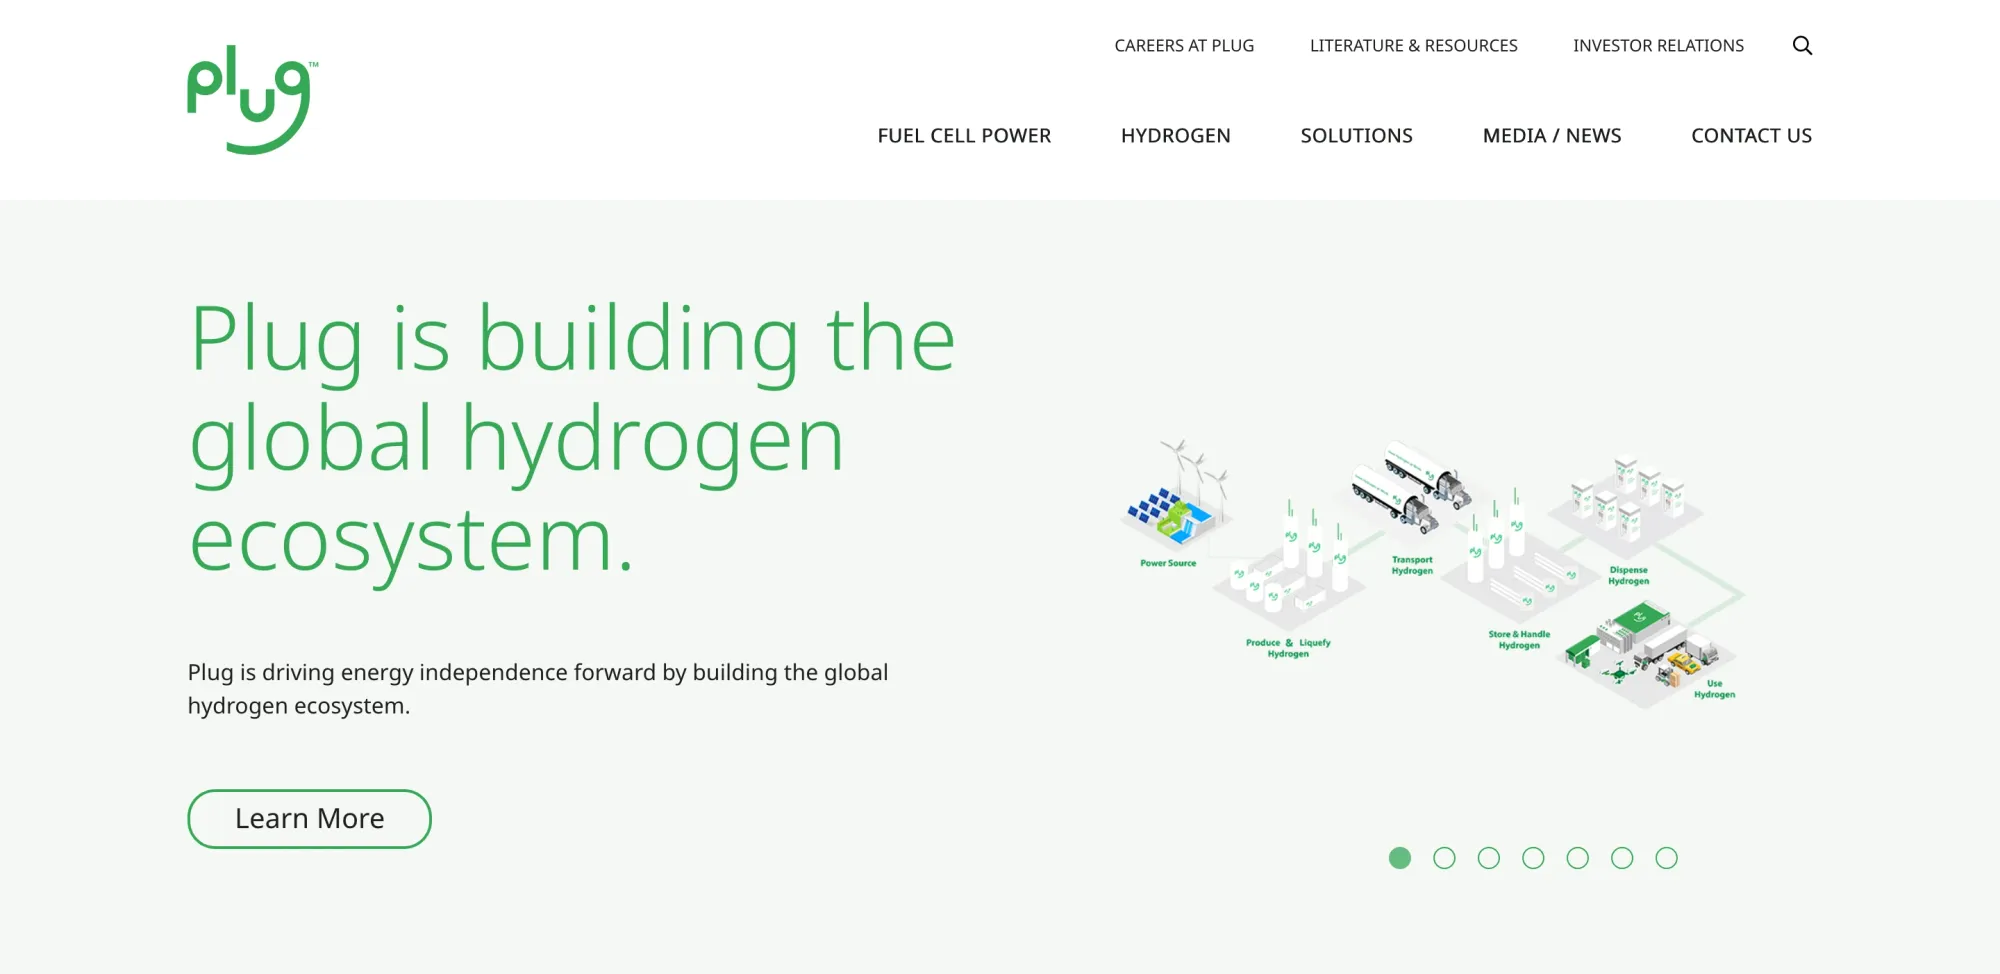Open the Fuel Cell Power menu

[964, 136]
